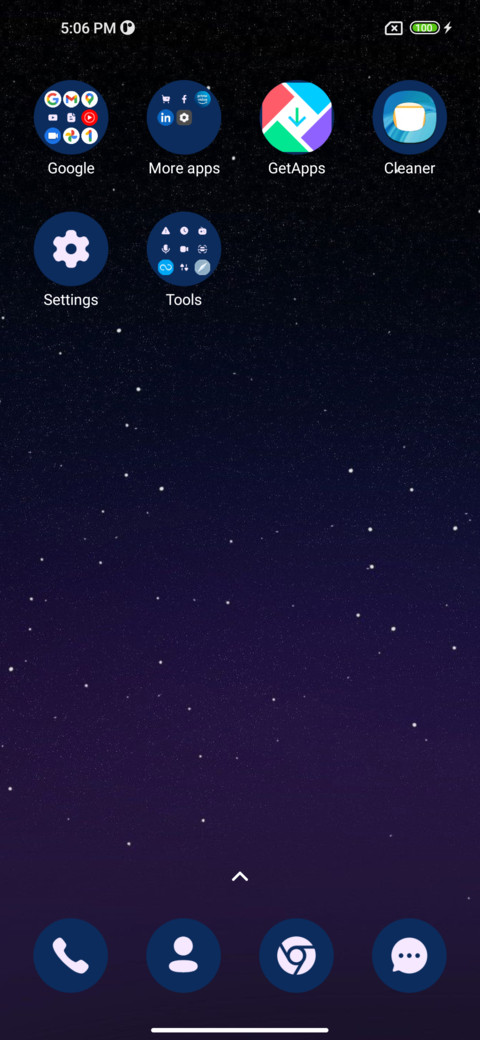The height and width of the screenshot is (1040, 480).
Task: Tap warning triangle icon in Tools folder
Action: click(x=165, y=231)
